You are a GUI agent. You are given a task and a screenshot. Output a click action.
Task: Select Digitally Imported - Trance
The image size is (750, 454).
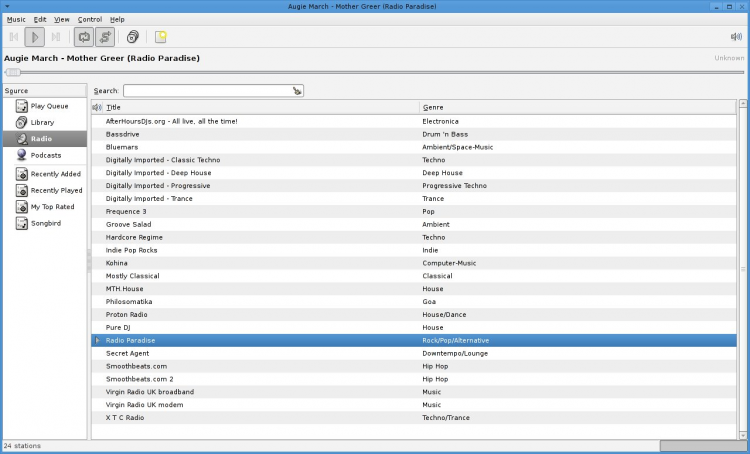click(x=149, y=199)
